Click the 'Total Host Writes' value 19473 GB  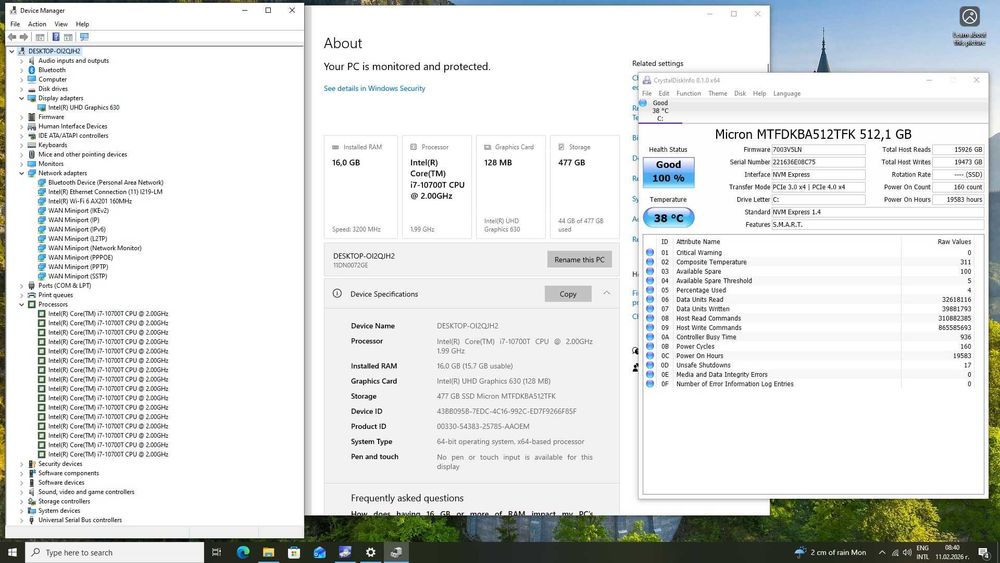(958, 163)
